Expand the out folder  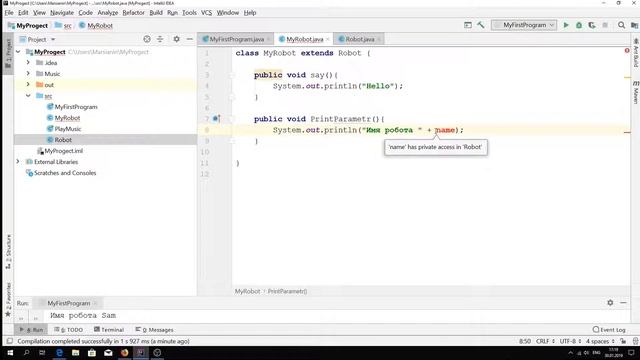[x=28, y=84]
